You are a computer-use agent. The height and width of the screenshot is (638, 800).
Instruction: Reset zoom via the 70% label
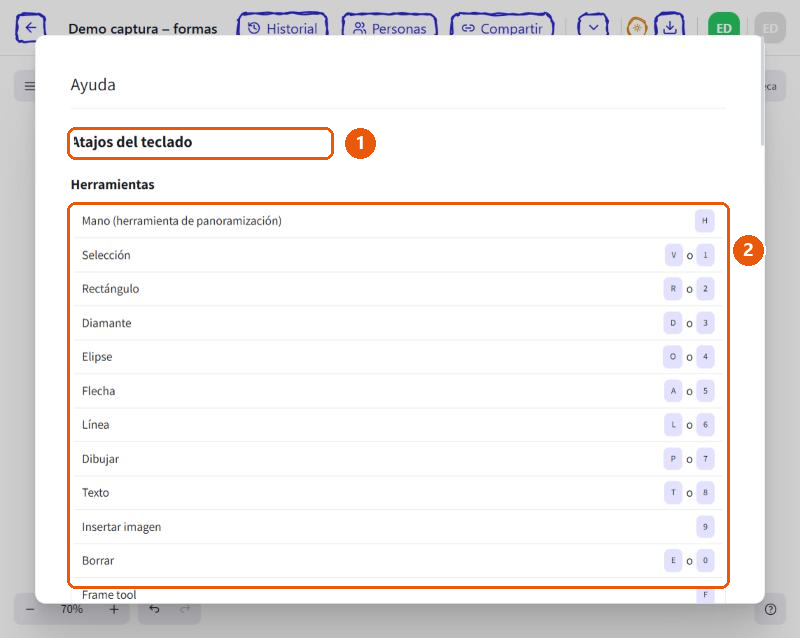tap(71, 609)
